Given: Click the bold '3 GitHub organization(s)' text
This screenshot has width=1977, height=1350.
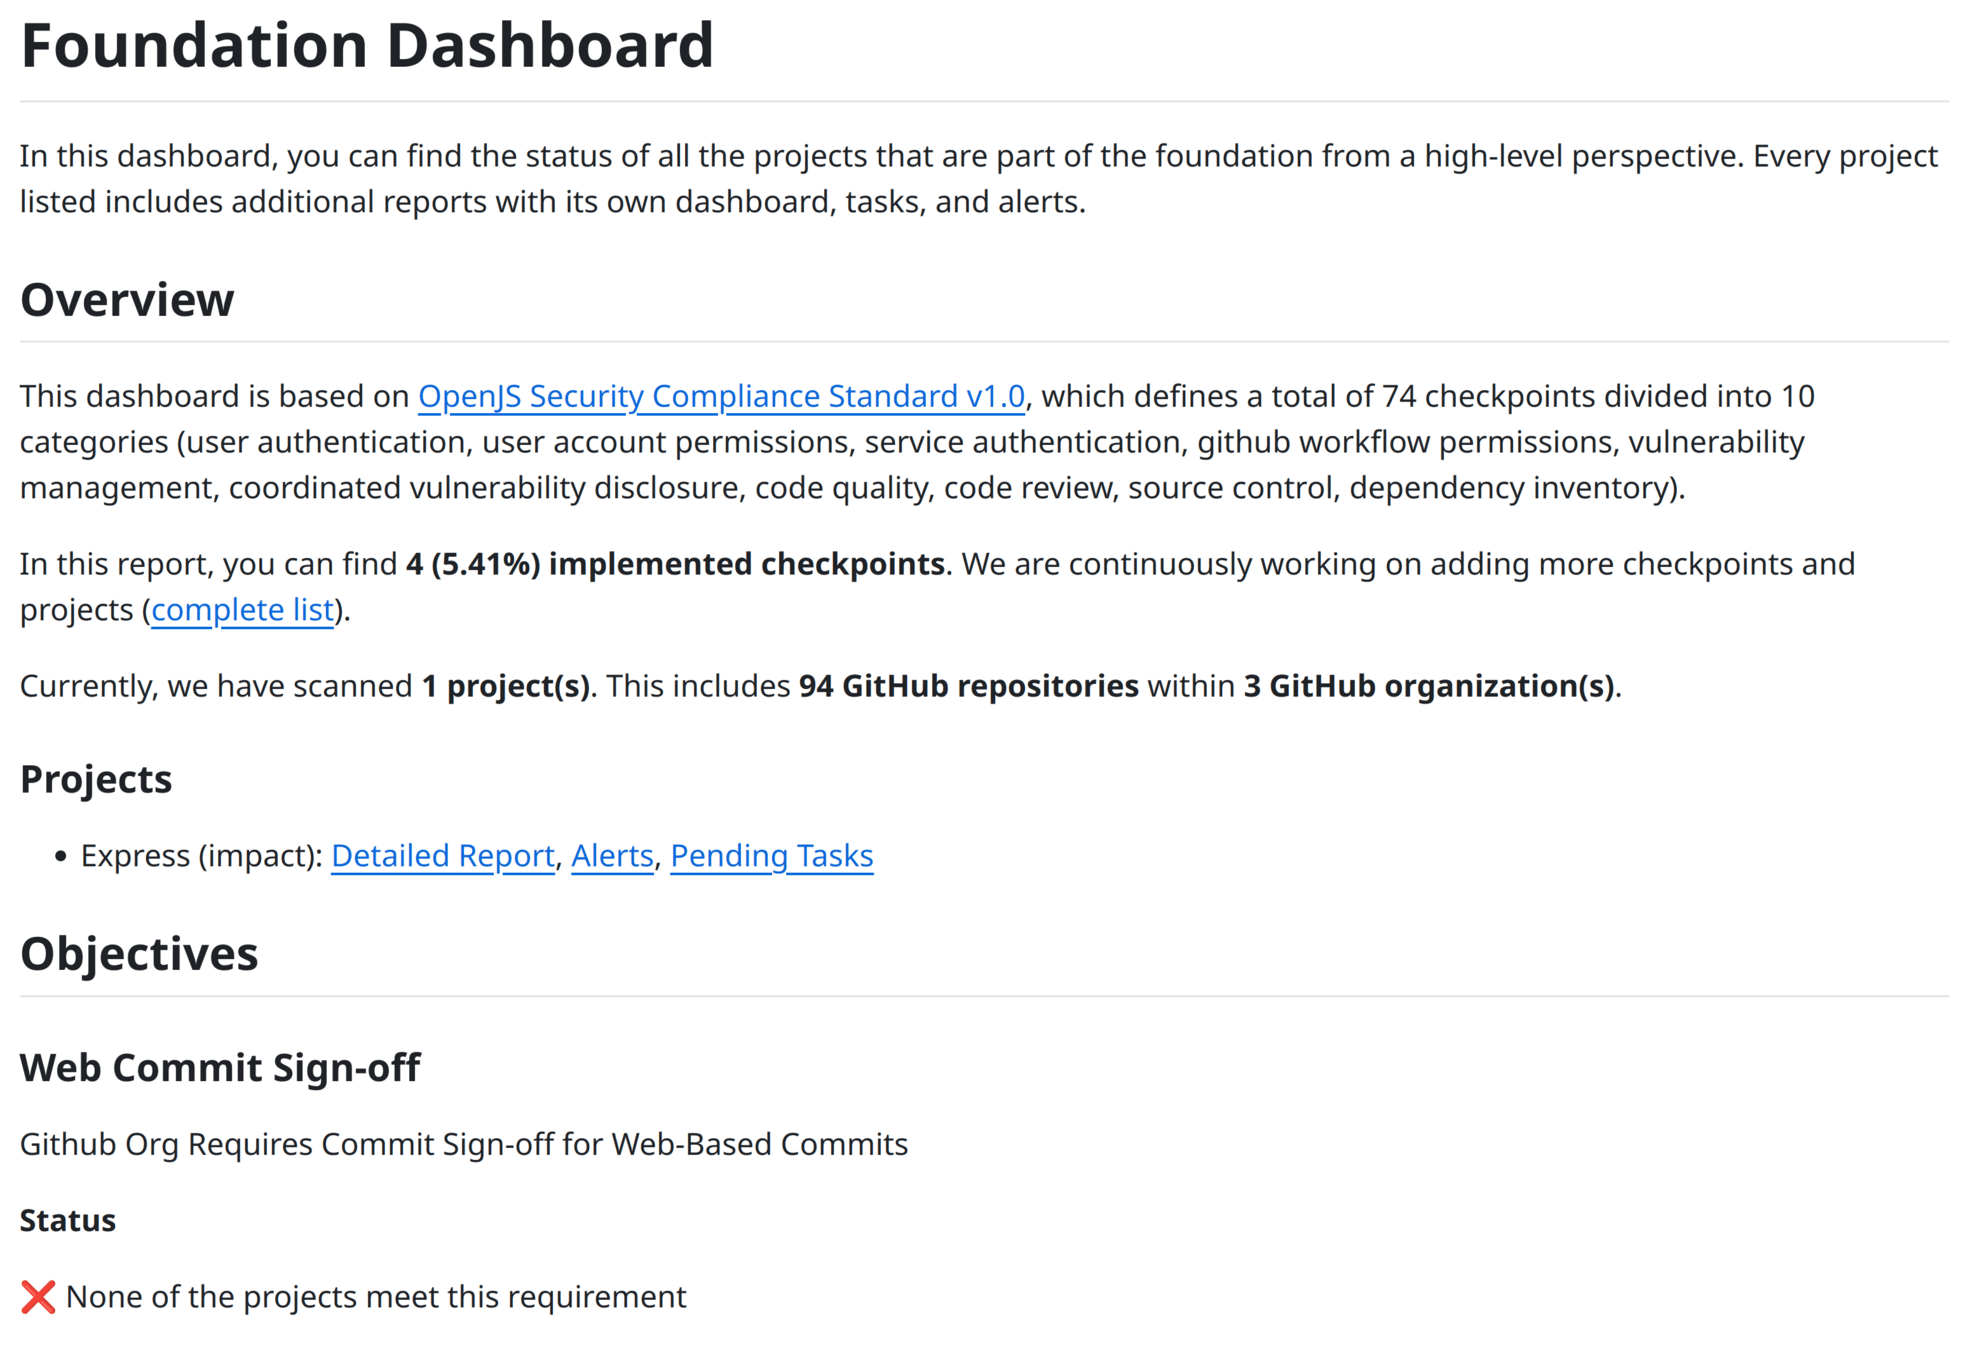Looking at the screenshot, I should coord(1428,686).
